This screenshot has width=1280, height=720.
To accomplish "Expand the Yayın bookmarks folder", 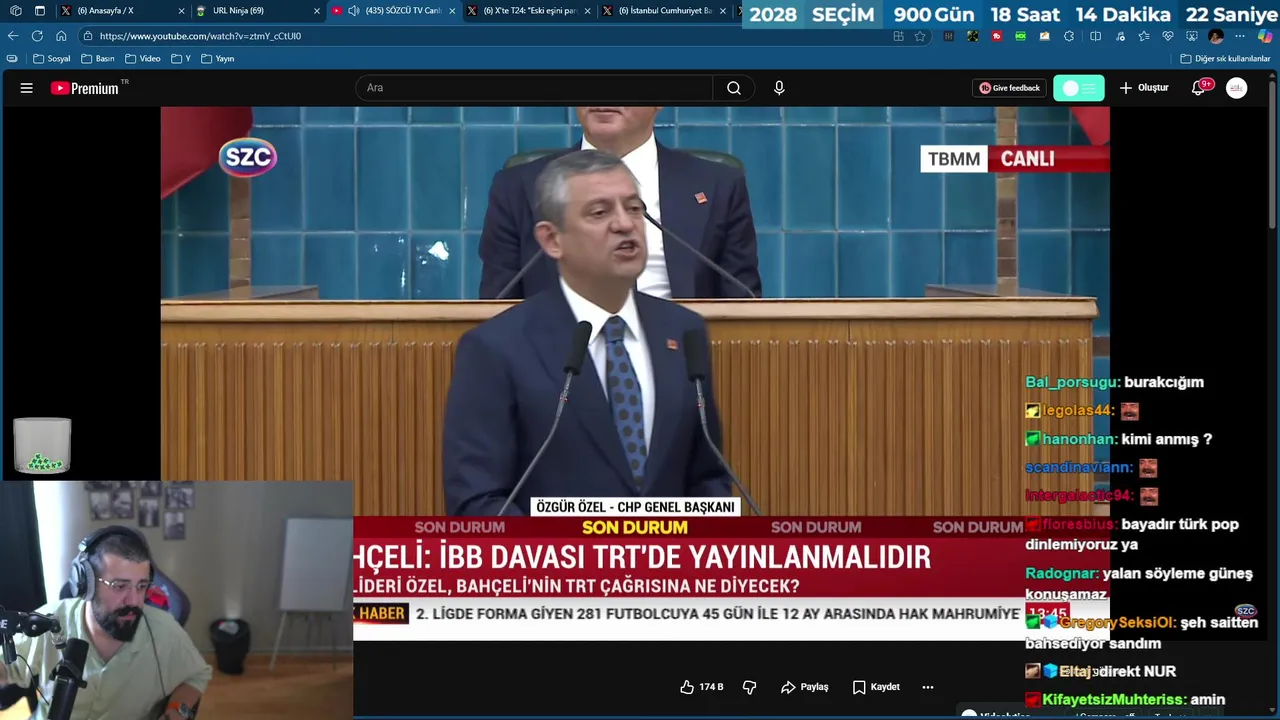I will [x=218, y=59].
